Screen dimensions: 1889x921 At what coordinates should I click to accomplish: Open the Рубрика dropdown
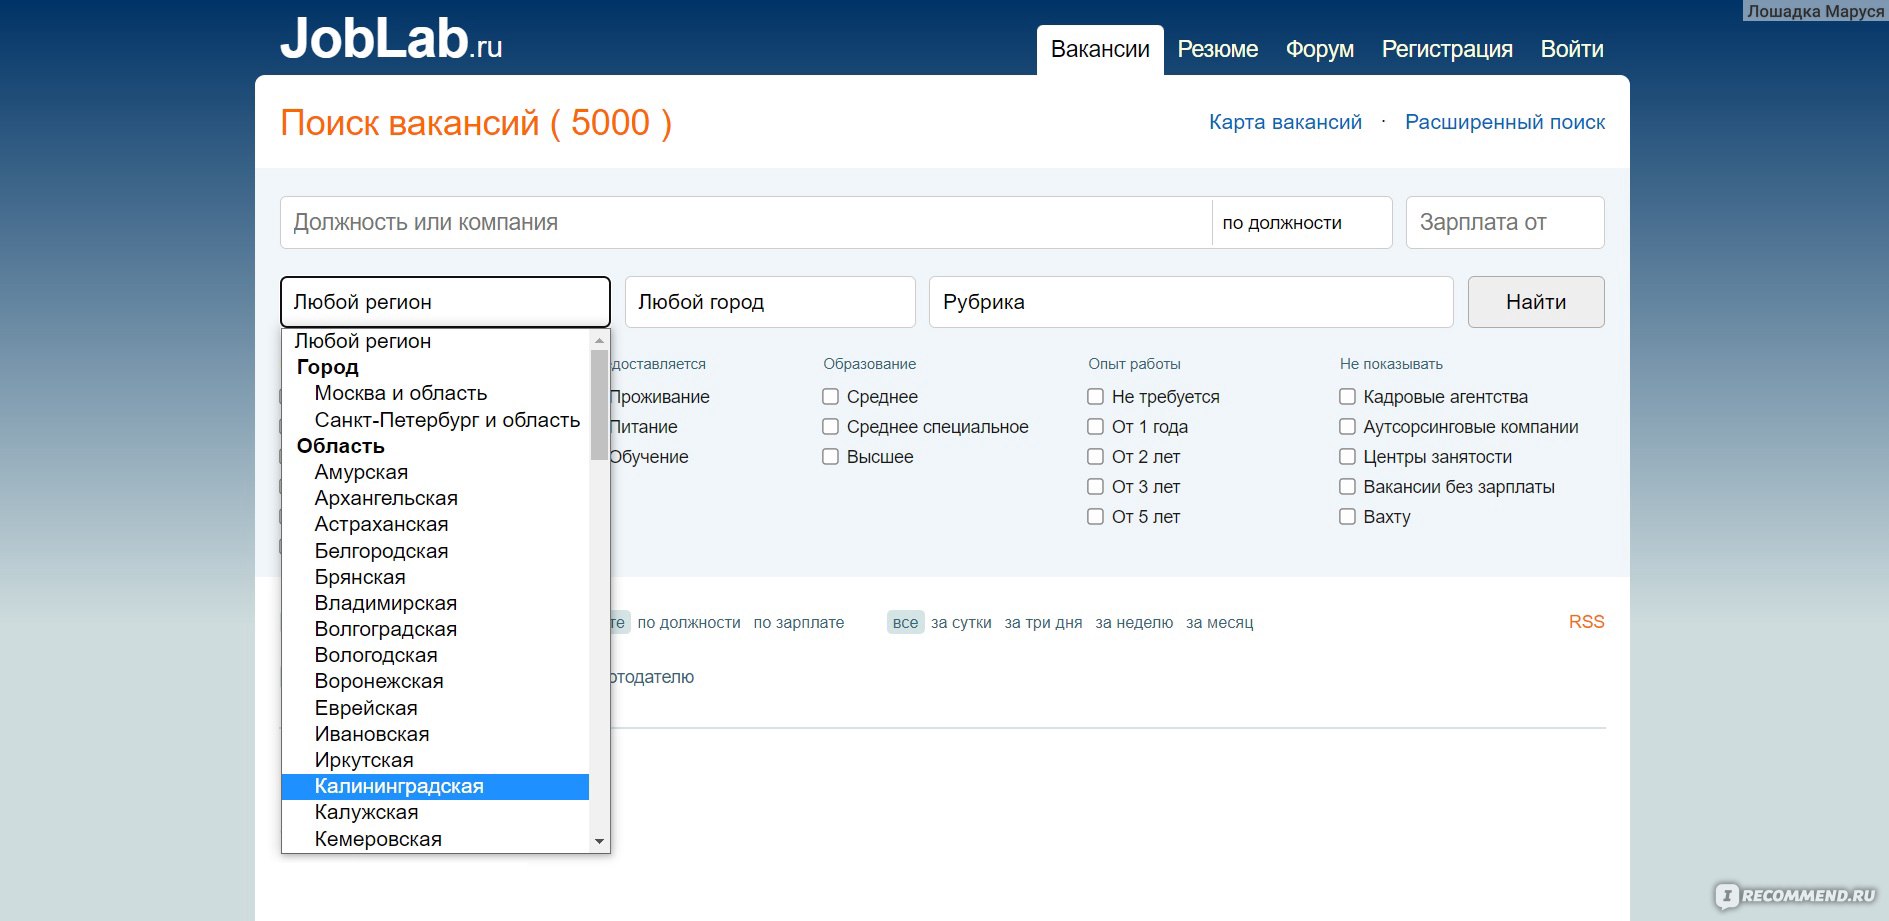[1191, 302]
